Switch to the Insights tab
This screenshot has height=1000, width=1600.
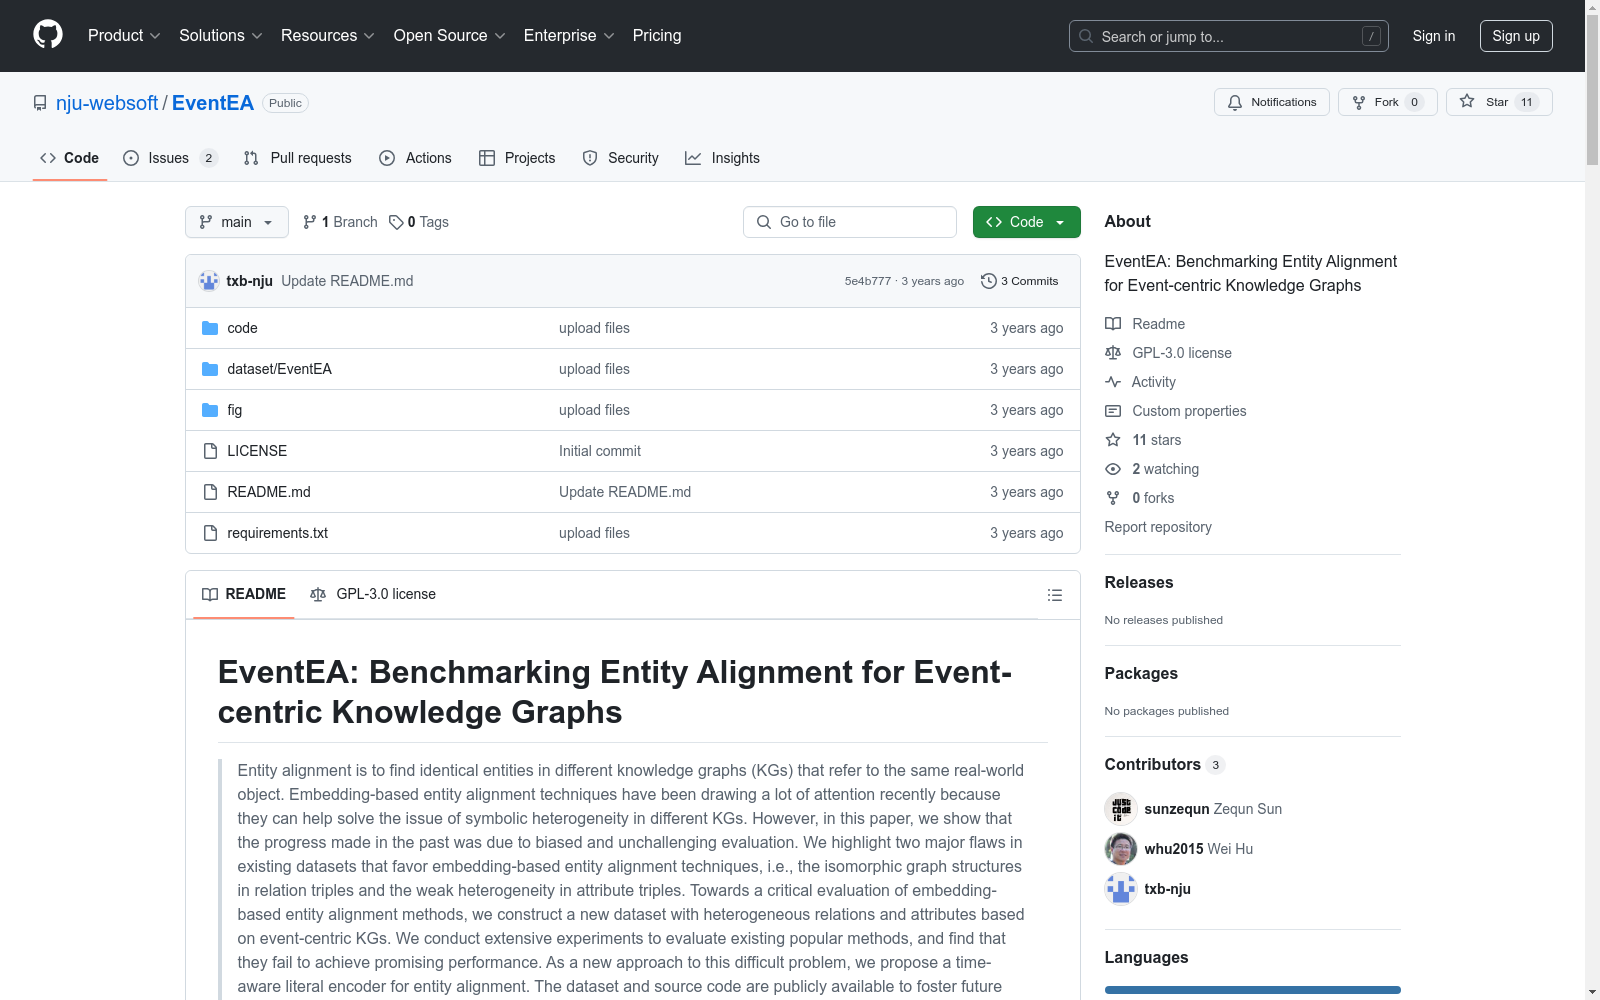pos(722,158)
